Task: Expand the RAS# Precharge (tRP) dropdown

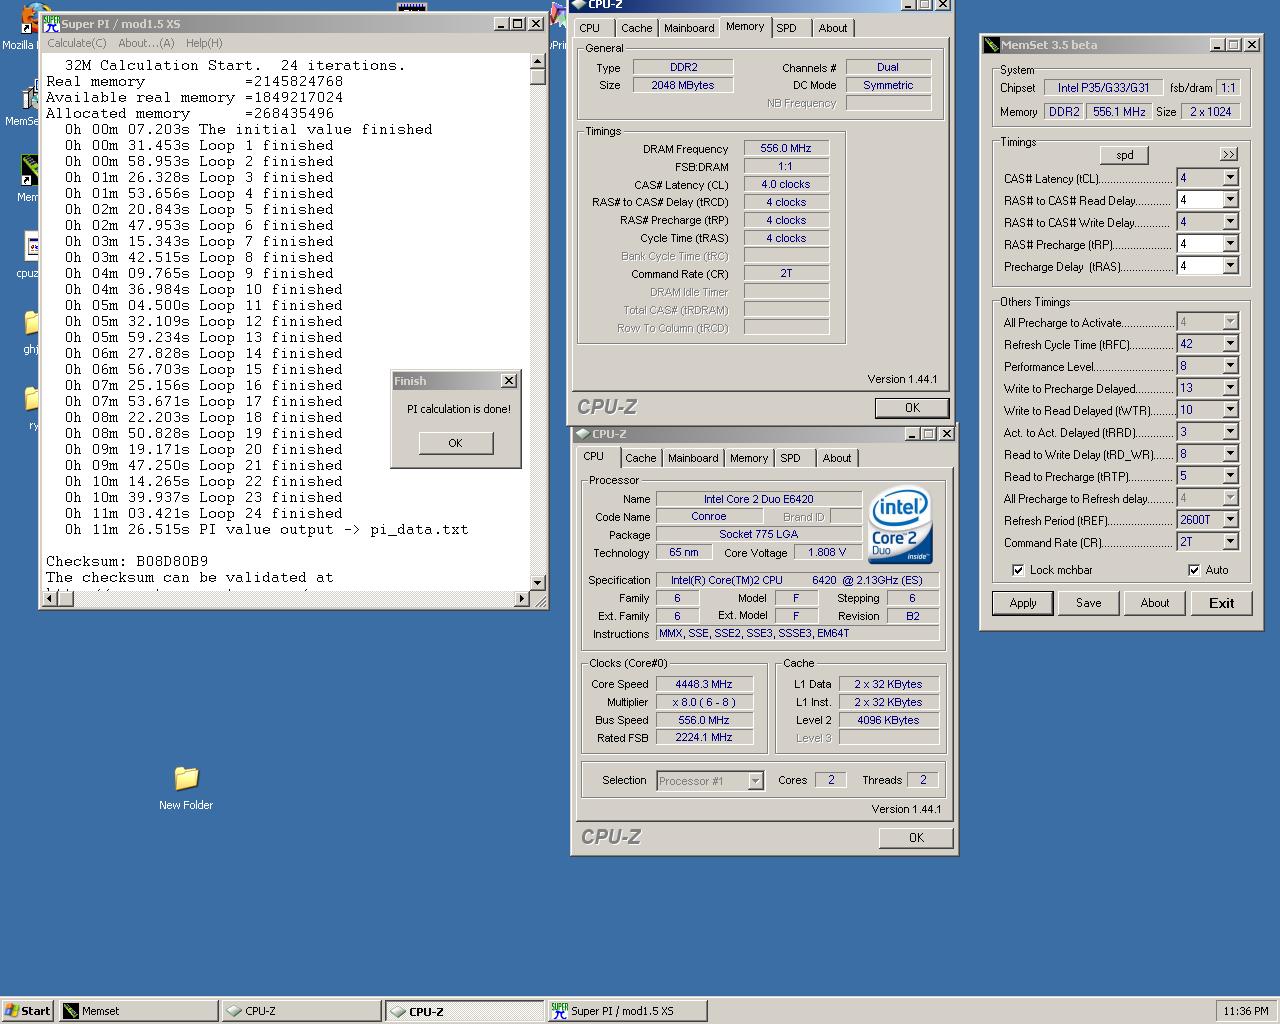Action: tap(1230, 244)
